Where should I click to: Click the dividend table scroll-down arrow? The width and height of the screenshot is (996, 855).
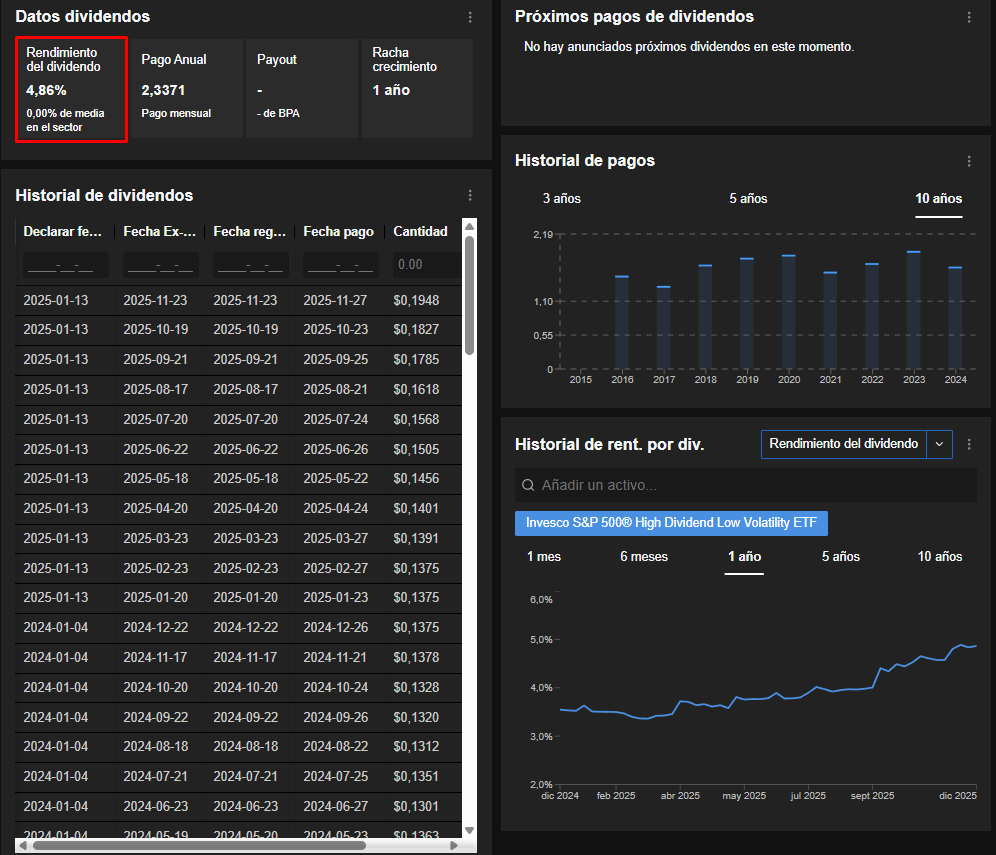[470, 830]
